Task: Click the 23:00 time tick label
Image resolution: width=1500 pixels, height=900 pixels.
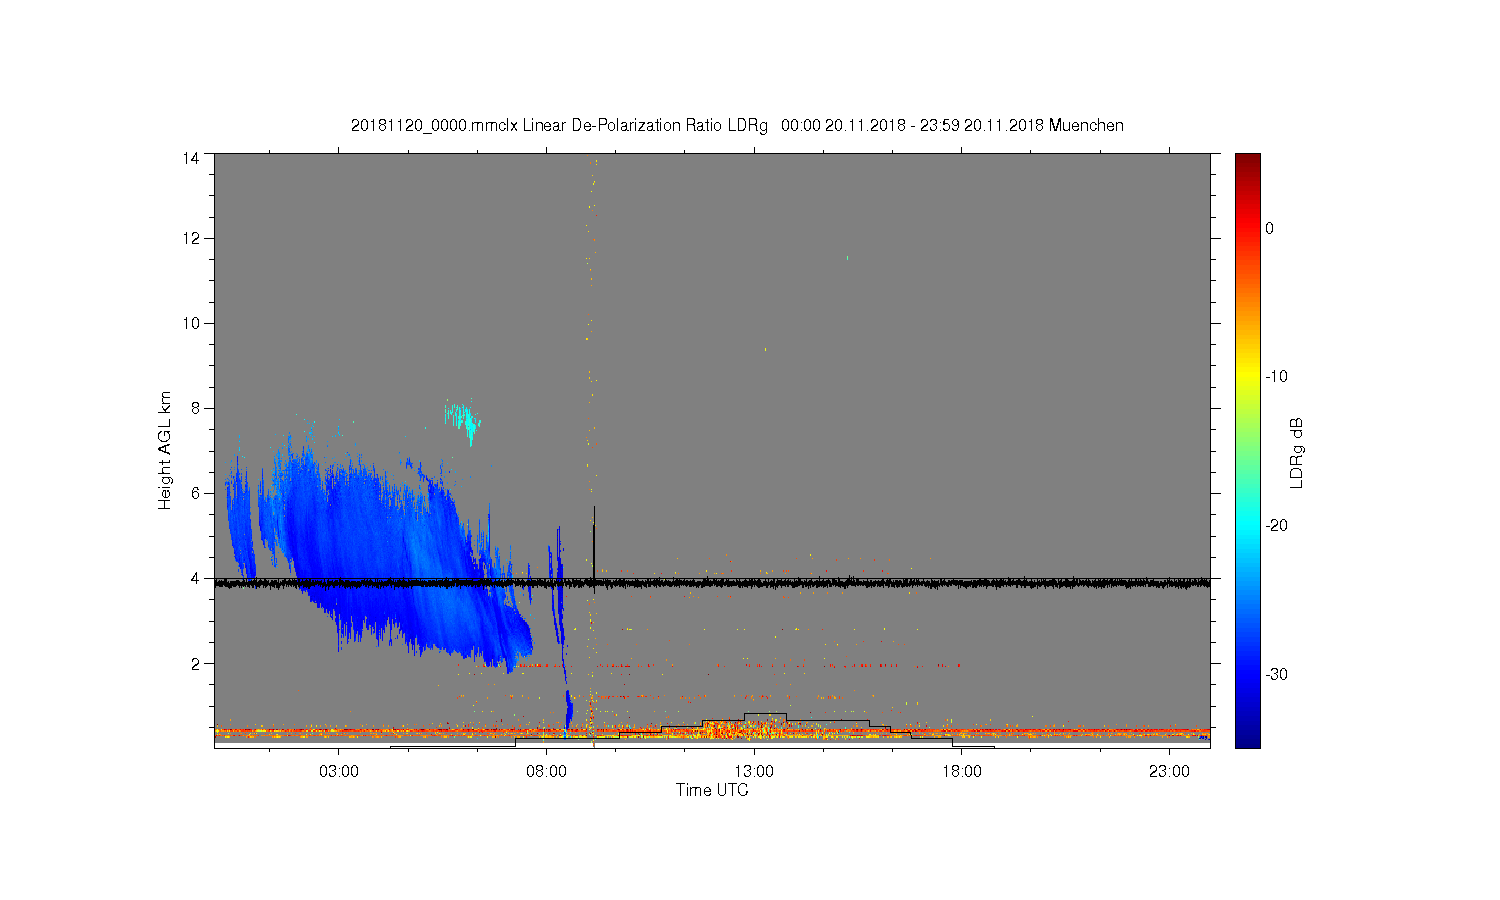Action: (x=1169, y=772)
